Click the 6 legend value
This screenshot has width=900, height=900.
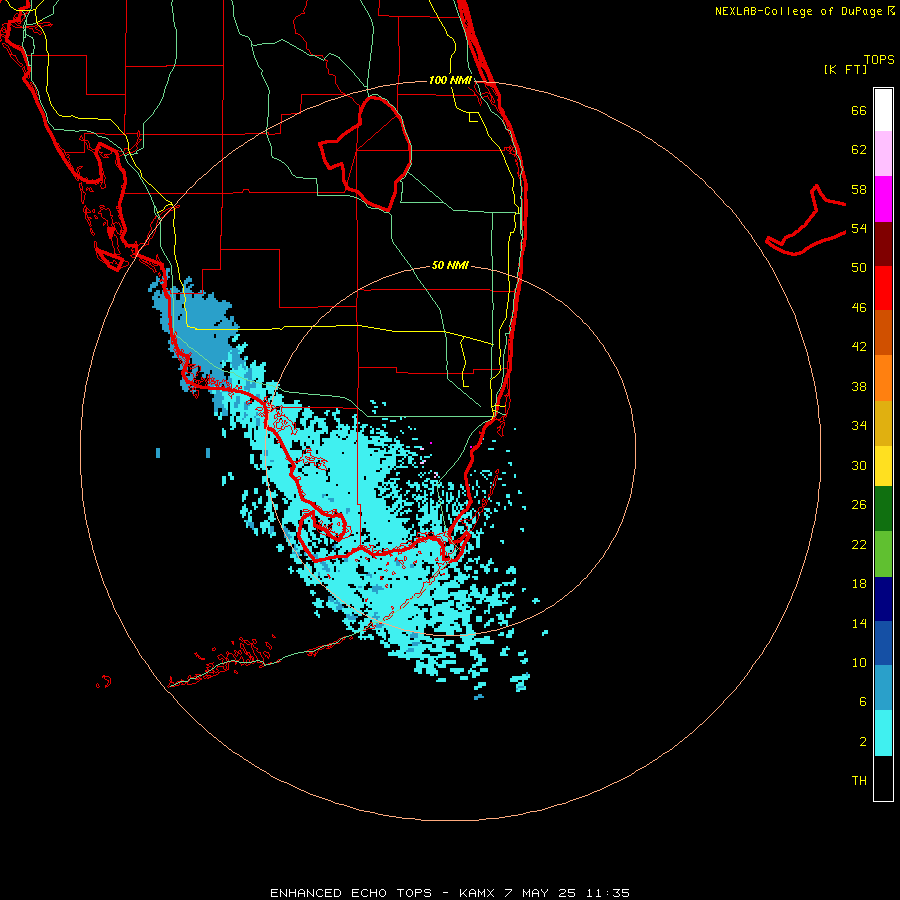[x=863, y=702]
